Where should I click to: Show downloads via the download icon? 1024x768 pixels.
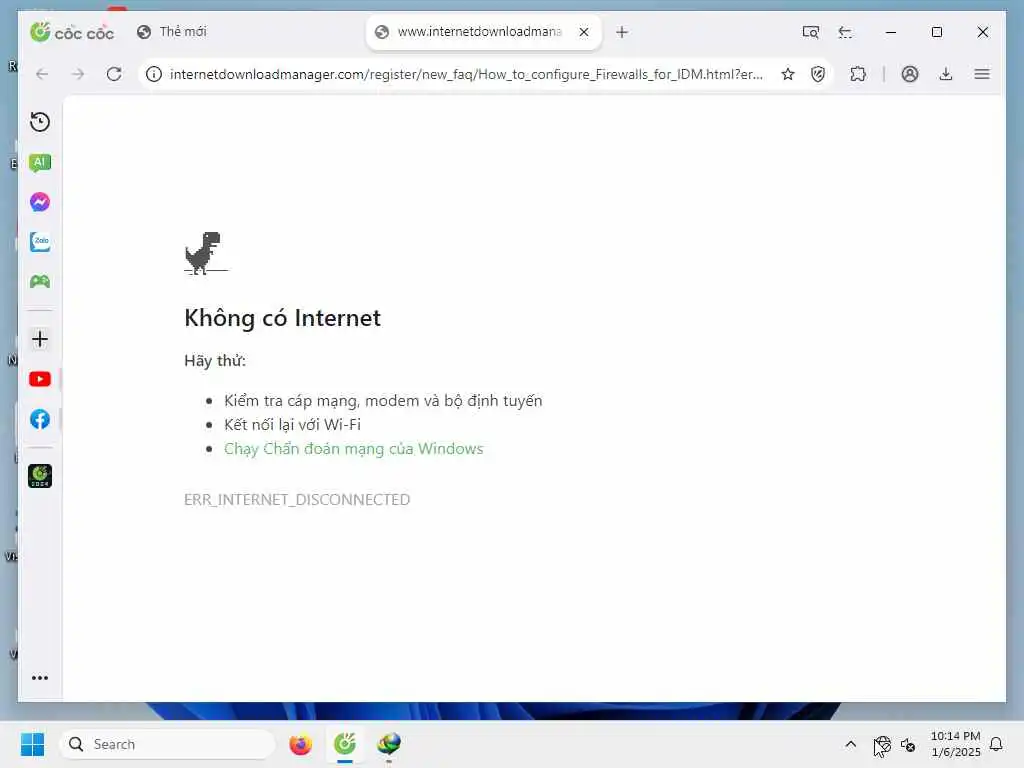point(946,74)
